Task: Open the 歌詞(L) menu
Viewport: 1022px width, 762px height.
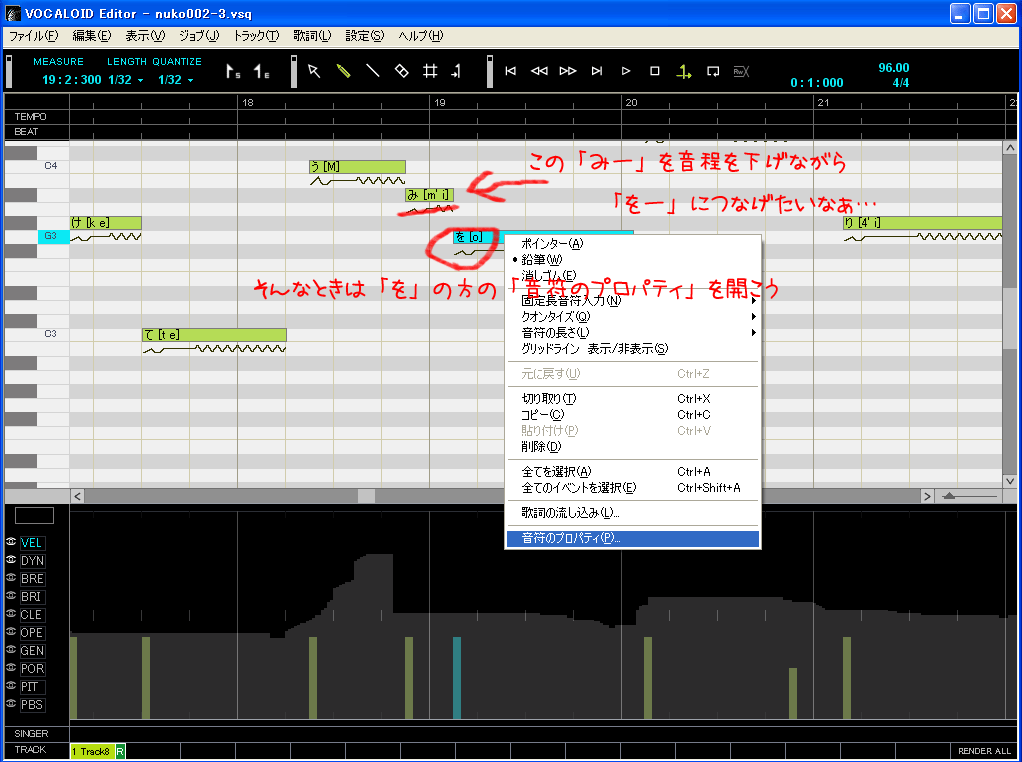Action: click(312, 36)
